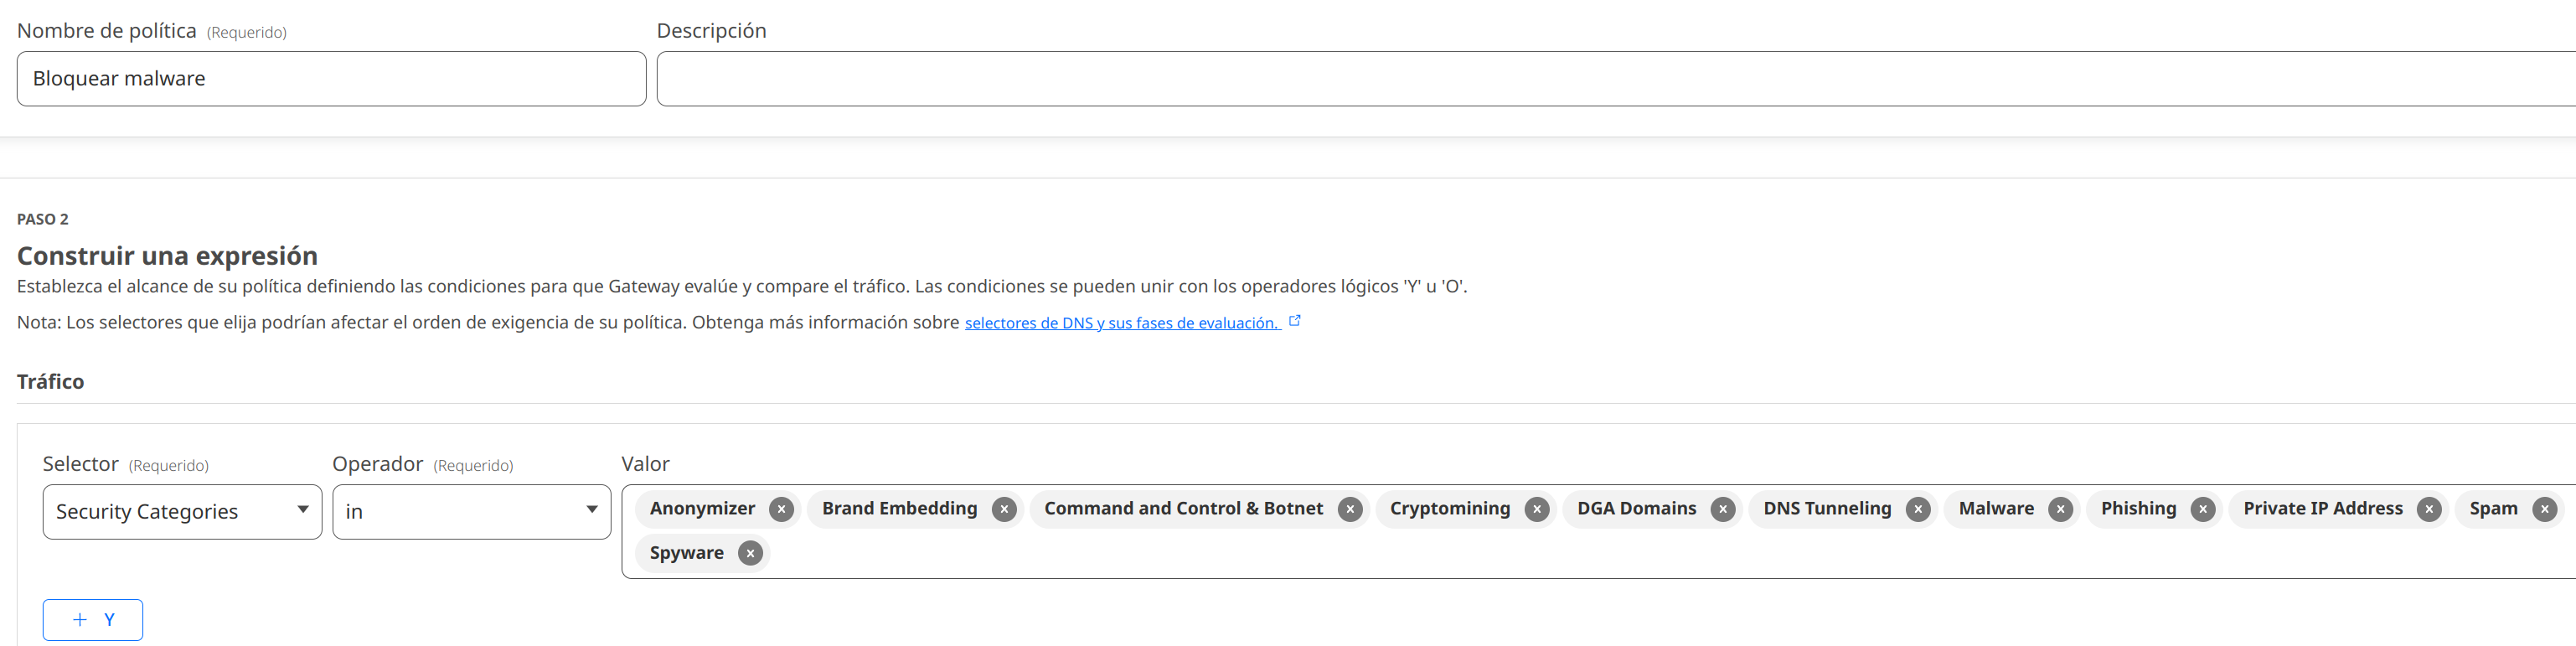Click the external link icon beside DNS selectors
This screenshot has width=2576, height=646.
pyautogui.click(x=1295, y=321)
